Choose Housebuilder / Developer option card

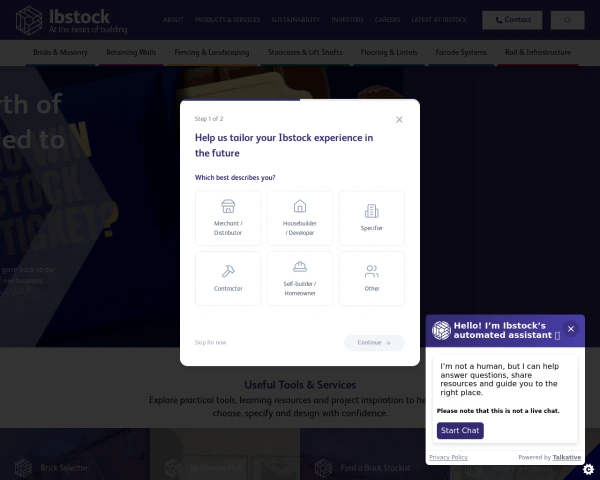tap(300, 218)
